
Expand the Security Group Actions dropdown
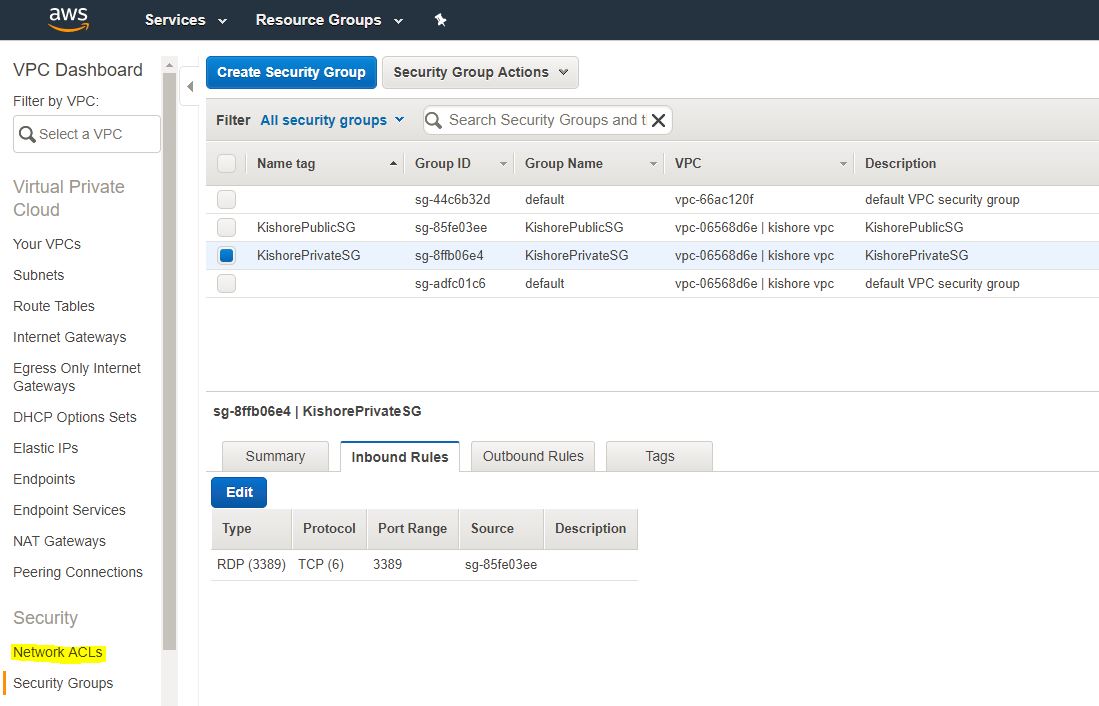[x=480, y=72]
